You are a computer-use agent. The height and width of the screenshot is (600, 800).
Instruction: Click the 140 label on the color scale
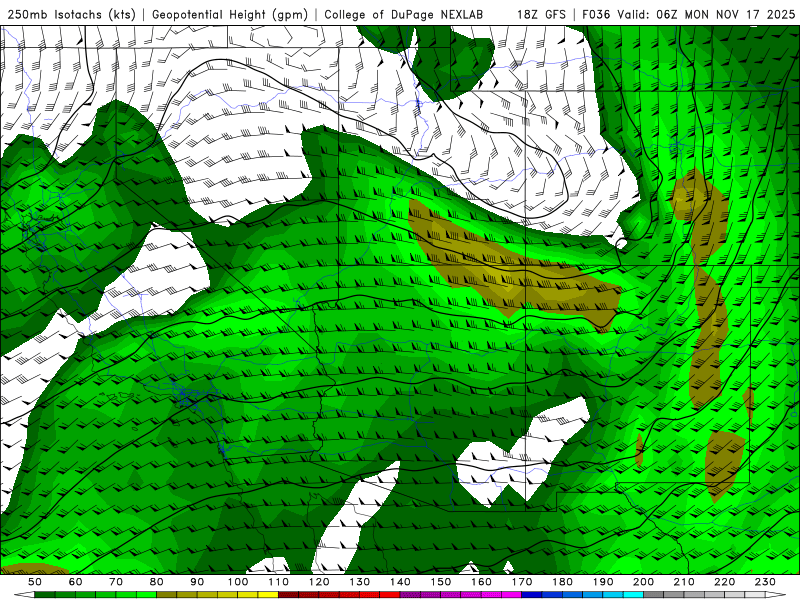coord(400,582)
